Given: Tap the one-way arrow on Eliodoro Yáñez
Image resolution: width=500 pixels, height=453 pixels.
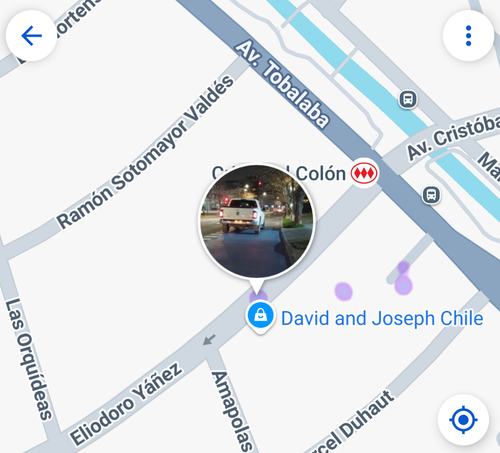Looking at the screenshot, I should click(209, 340).
